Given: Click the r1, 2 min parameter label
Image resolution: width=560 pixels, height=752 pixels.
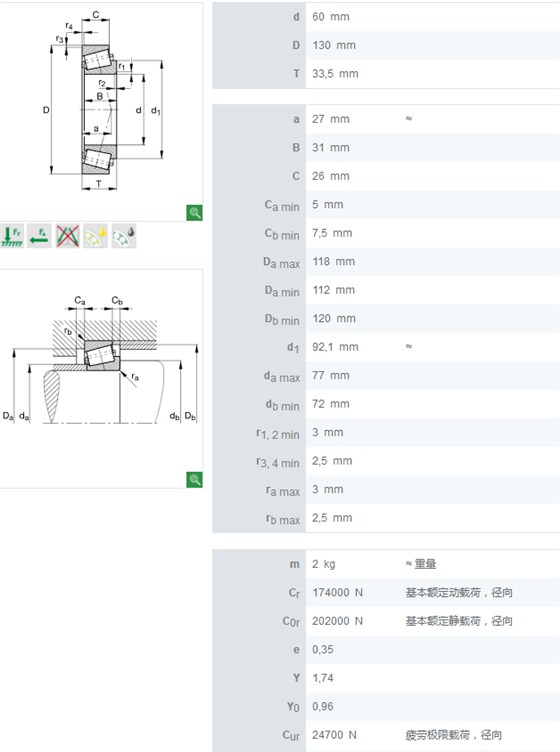Looking at the screenshot, I should tap(278, 434).
